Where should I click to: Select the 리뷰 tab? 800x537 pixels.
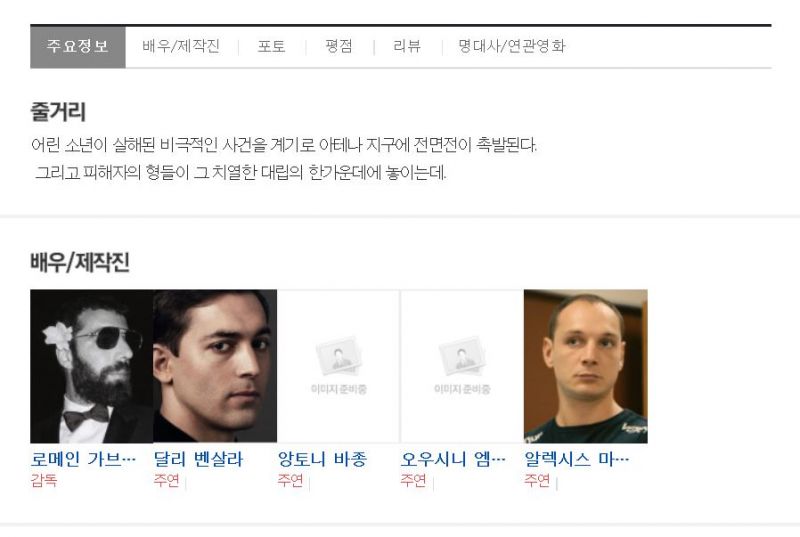(x=407, y=46)
